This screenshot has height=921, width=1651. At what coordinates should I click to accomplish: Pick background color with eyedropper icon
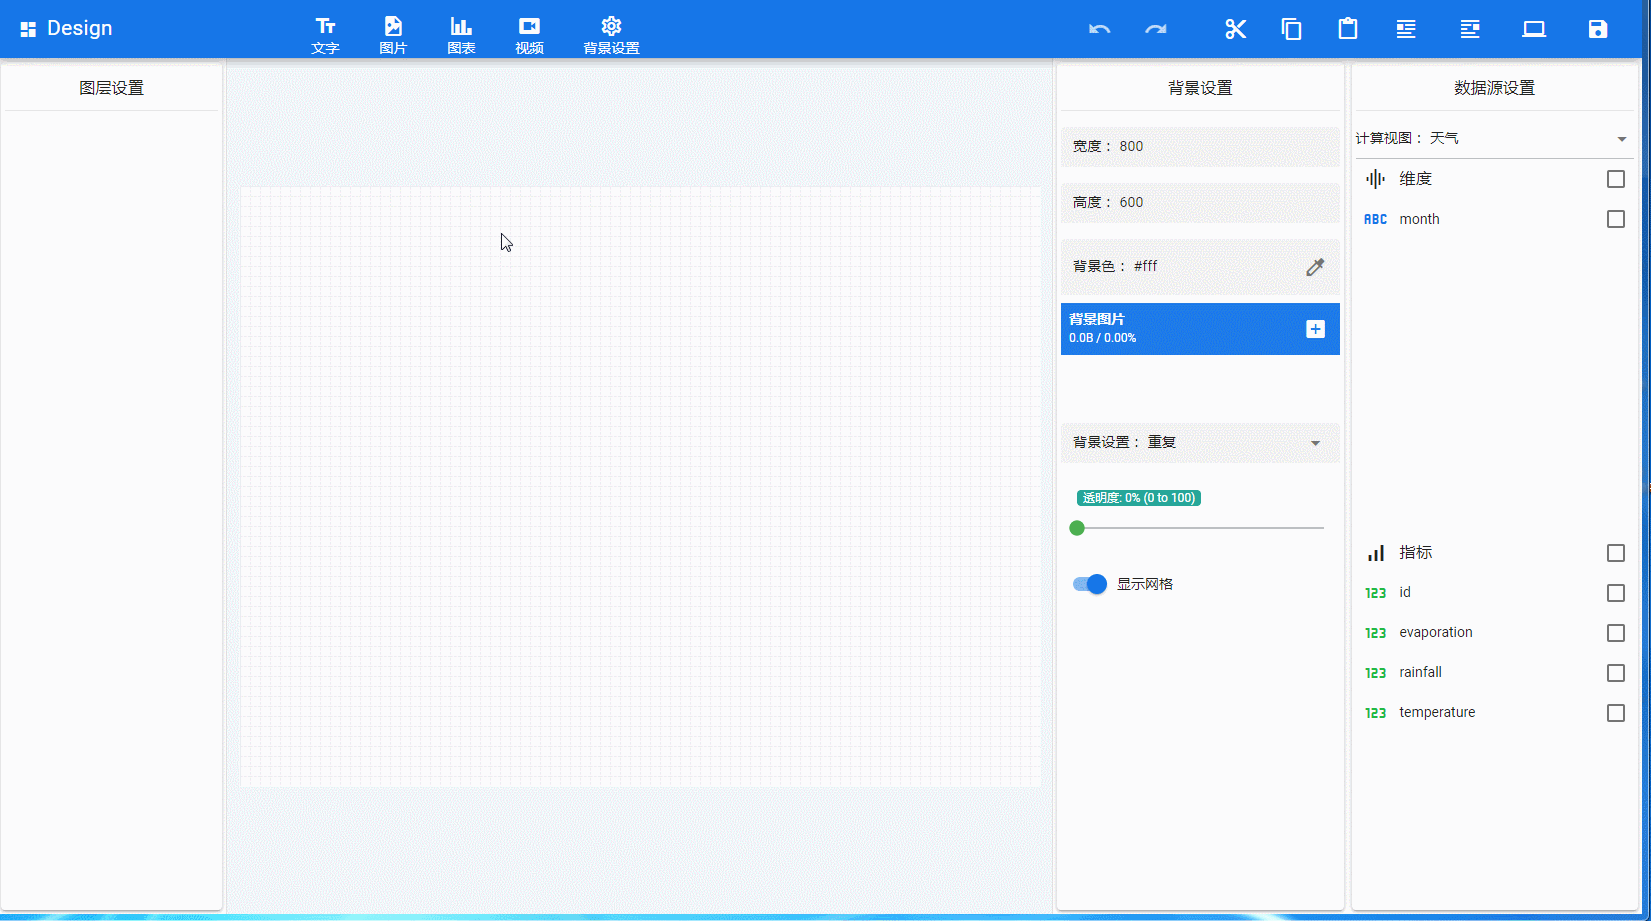(1315, 267)
